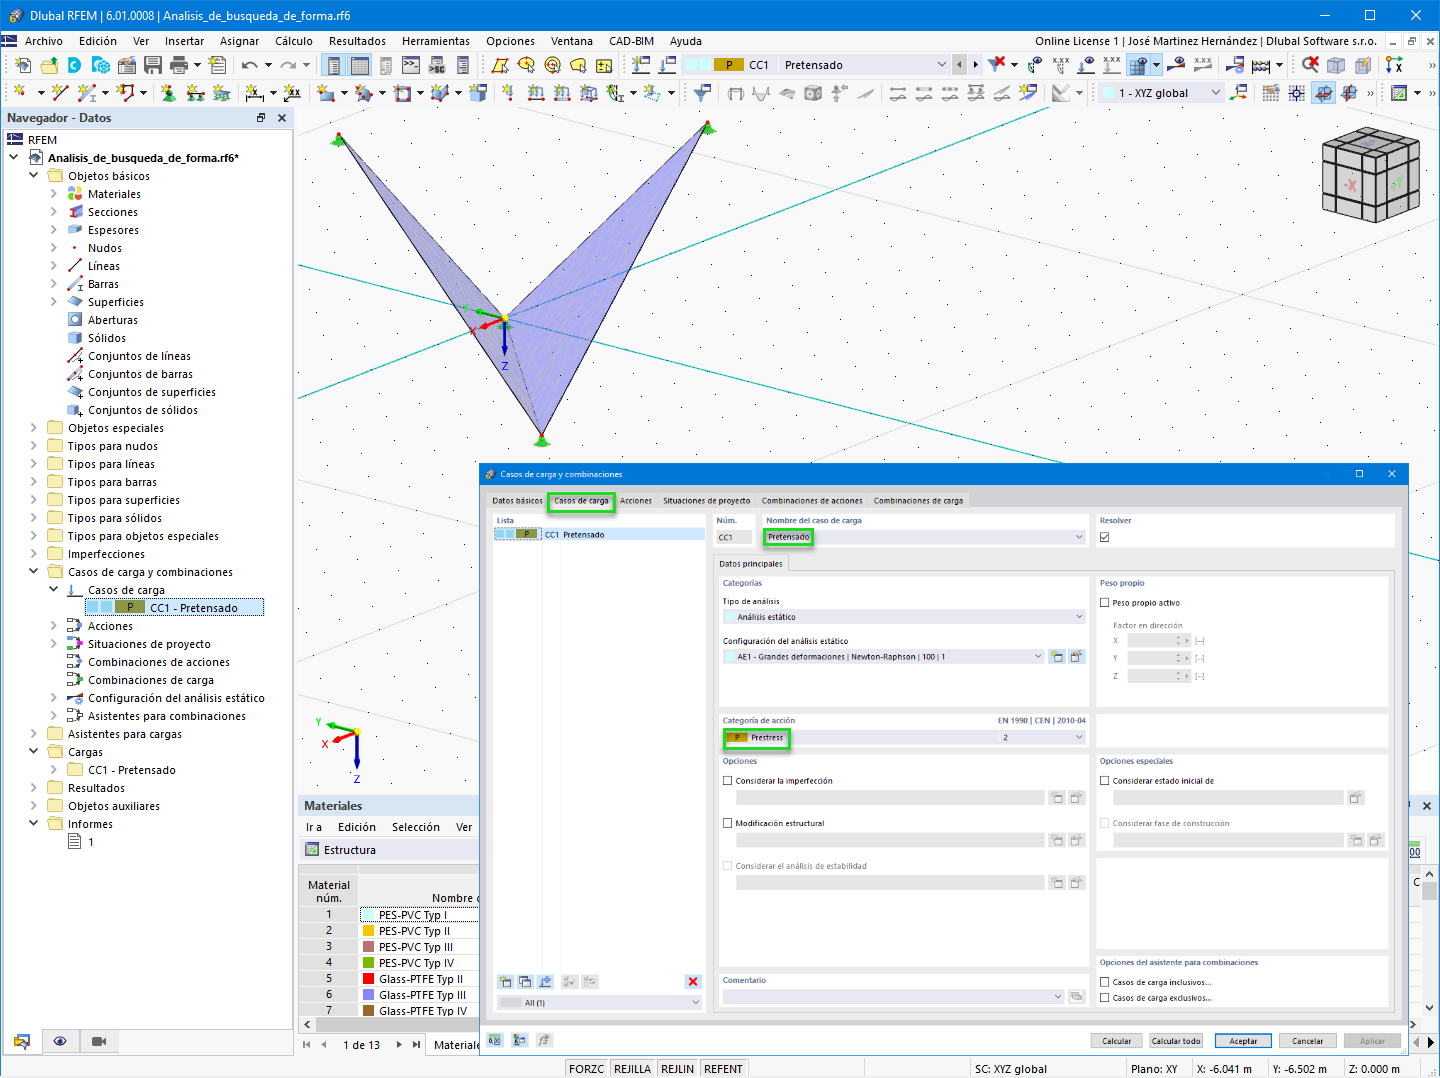The width and height of the screenshot is (1440, 1078).
Task: Expand the Resultados tree node
Action: point(34,788)
